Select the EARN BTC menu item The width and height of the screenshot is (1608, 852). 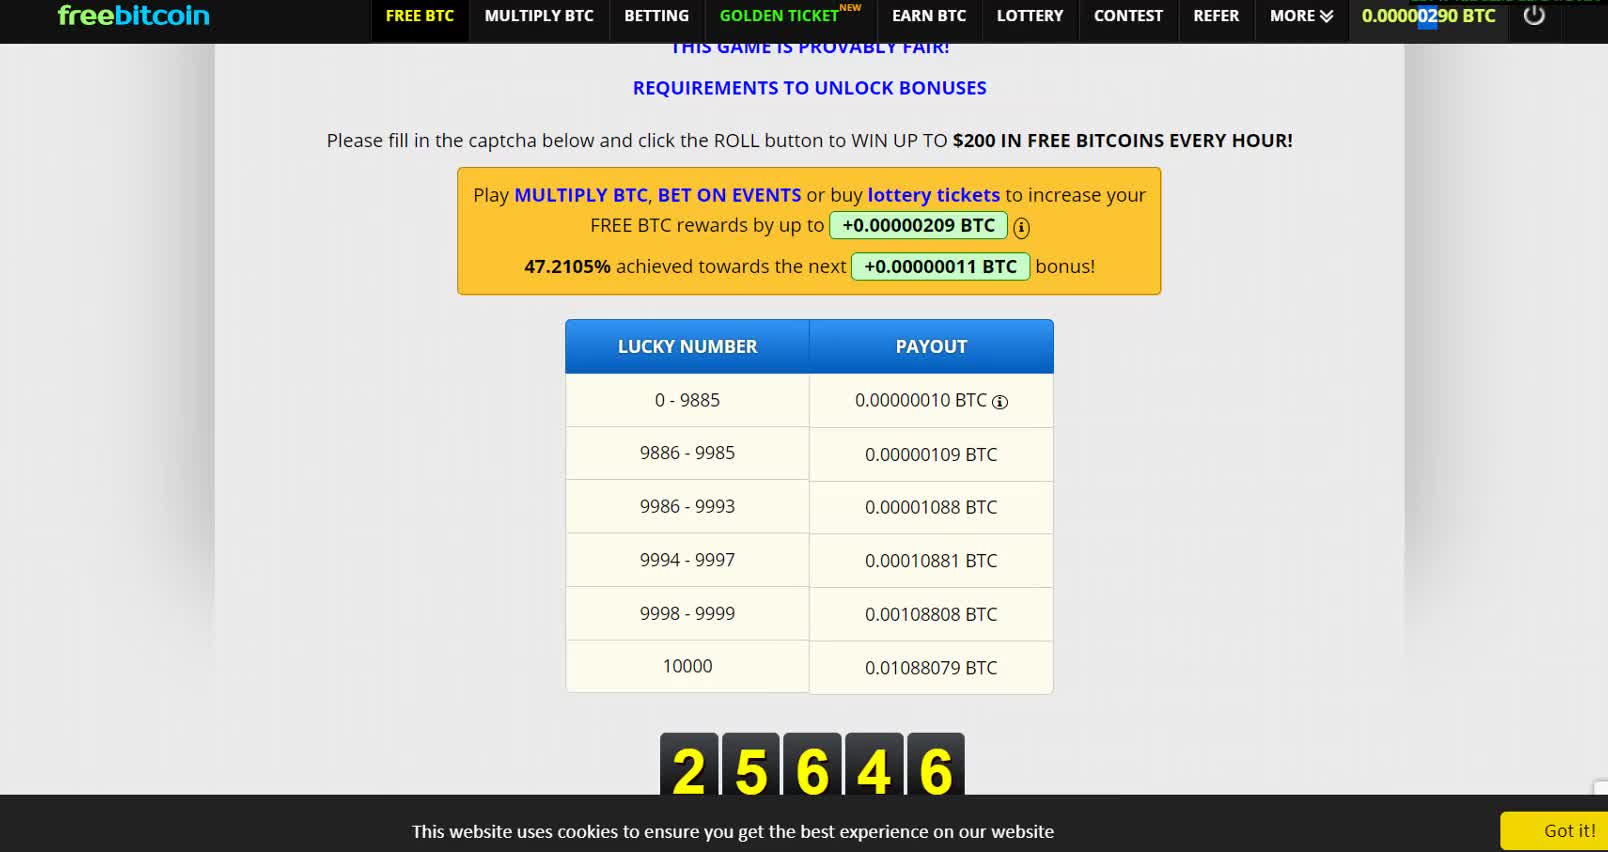(929, 16)
